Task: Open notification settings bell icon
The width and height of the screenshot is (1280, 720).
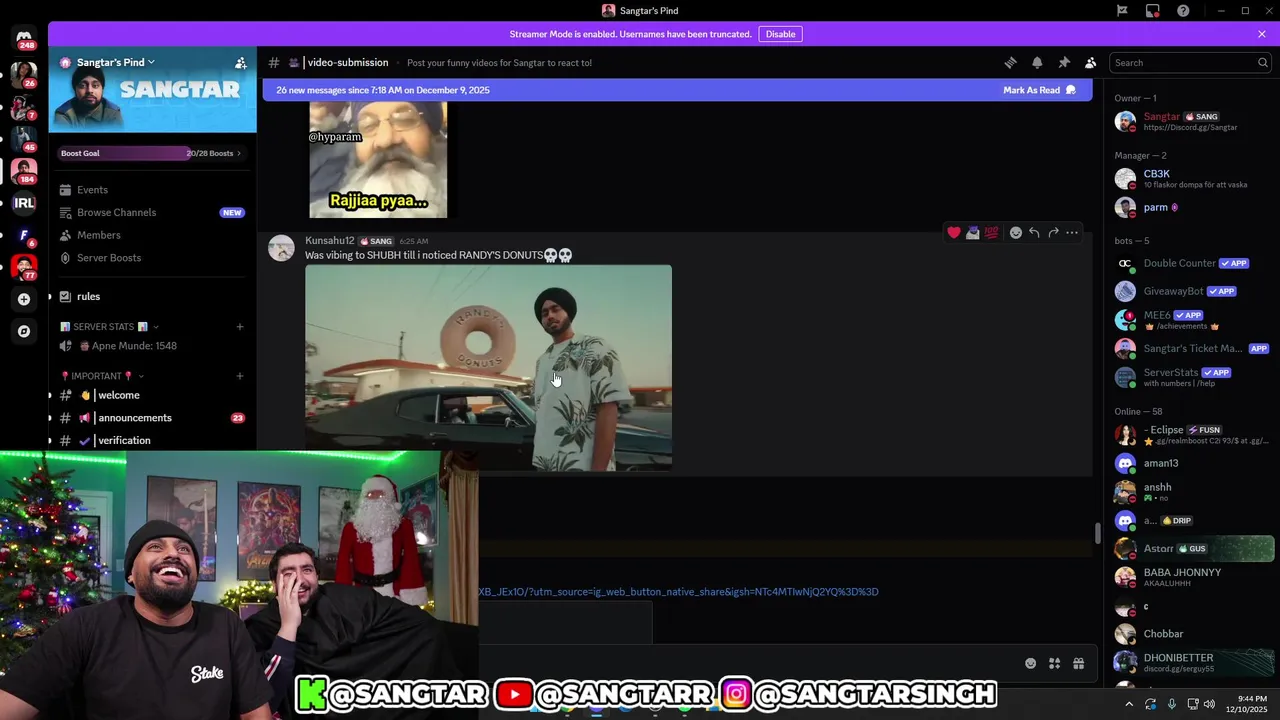Action: coord(1037,62)
